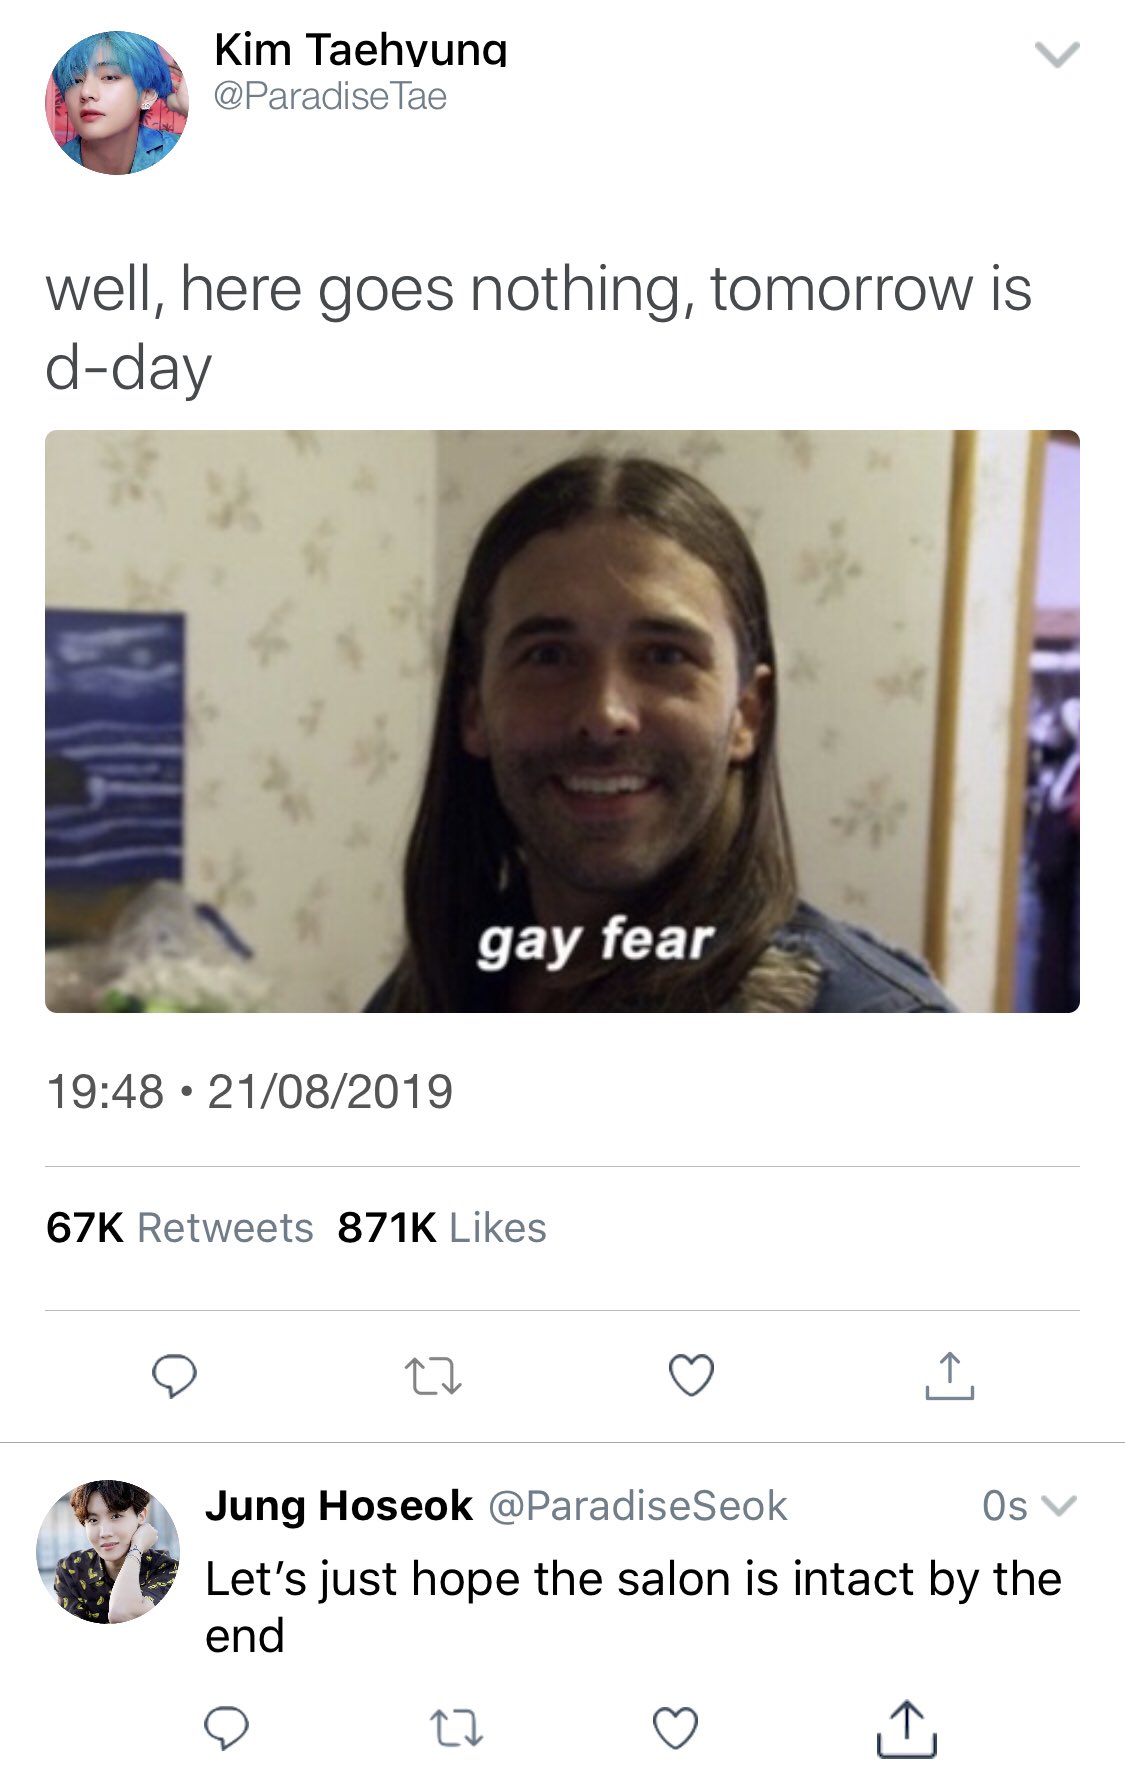Image resolution: width=1125 pixels, height=1774 pixels.
Task: View the 871K Likes list
Action: coord(442,1228)
